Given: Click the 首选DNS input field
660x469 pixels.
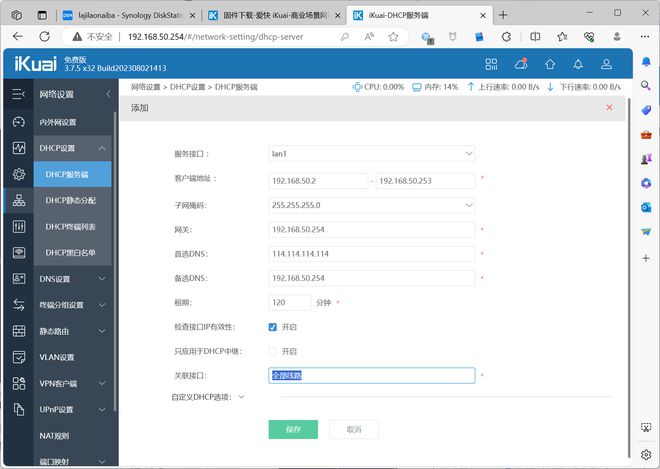Looking at the screenshot, I should 372,254.
